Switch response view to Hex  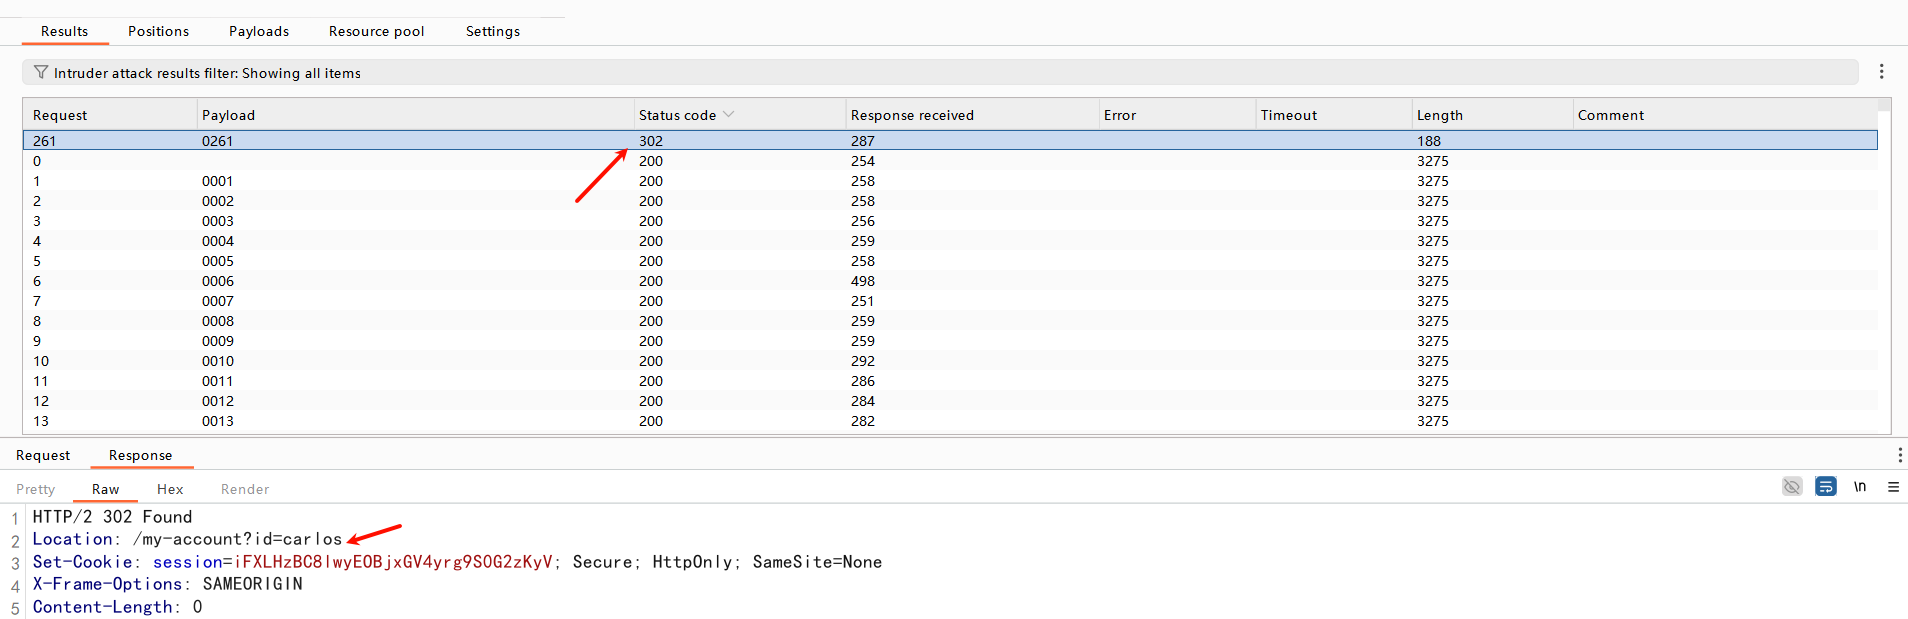pos(170,489)
